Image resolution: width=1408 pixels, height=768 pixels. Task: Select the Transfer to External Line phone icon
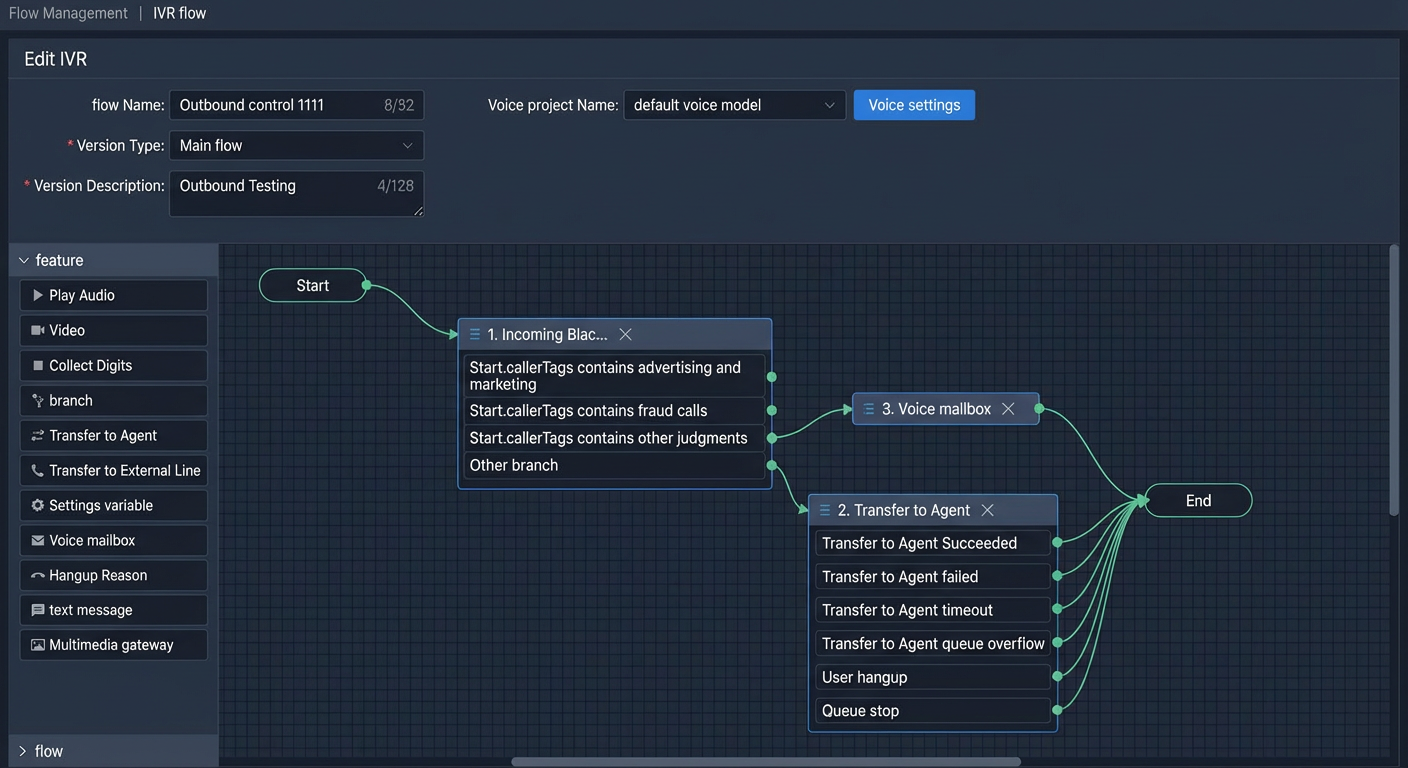point(38,470)
